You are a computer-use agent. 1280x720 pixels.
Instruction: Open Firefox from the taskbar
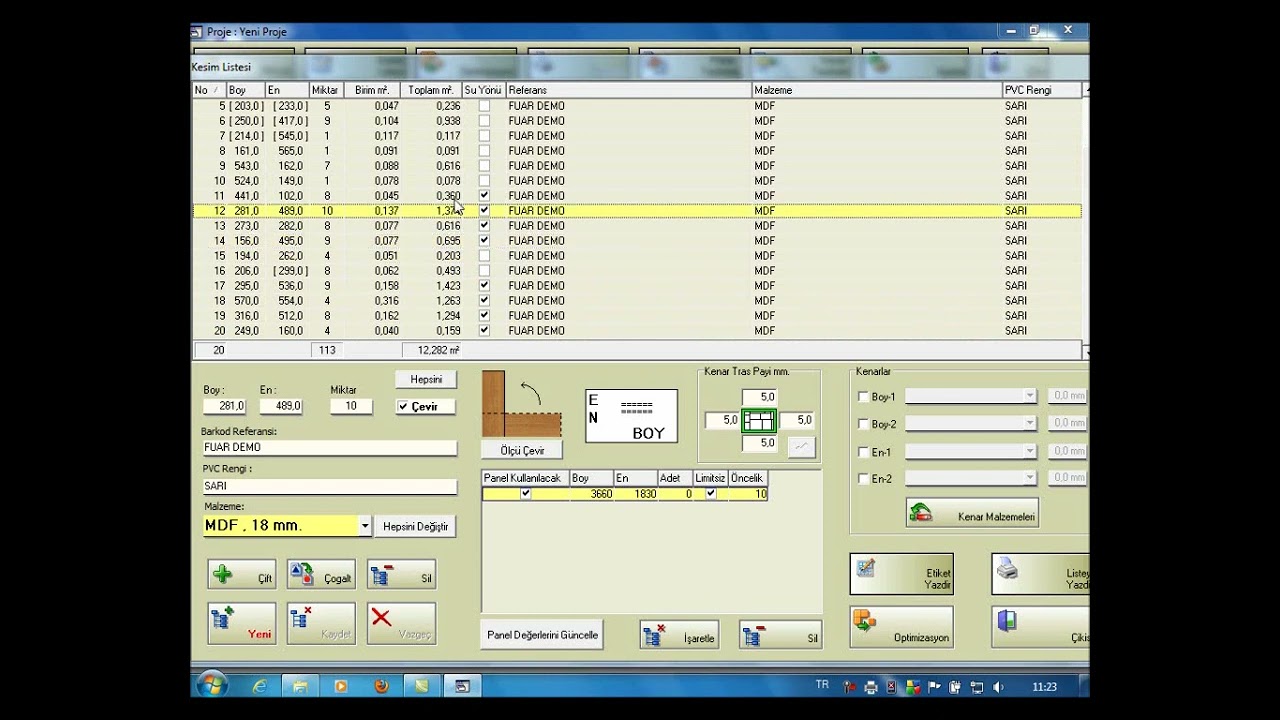coord(381,686)
